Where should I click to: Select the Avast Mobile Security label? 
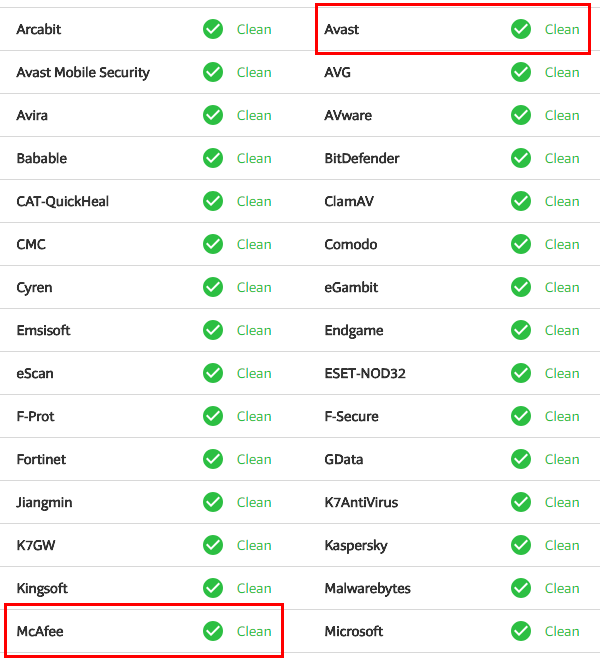pos(83,72)
